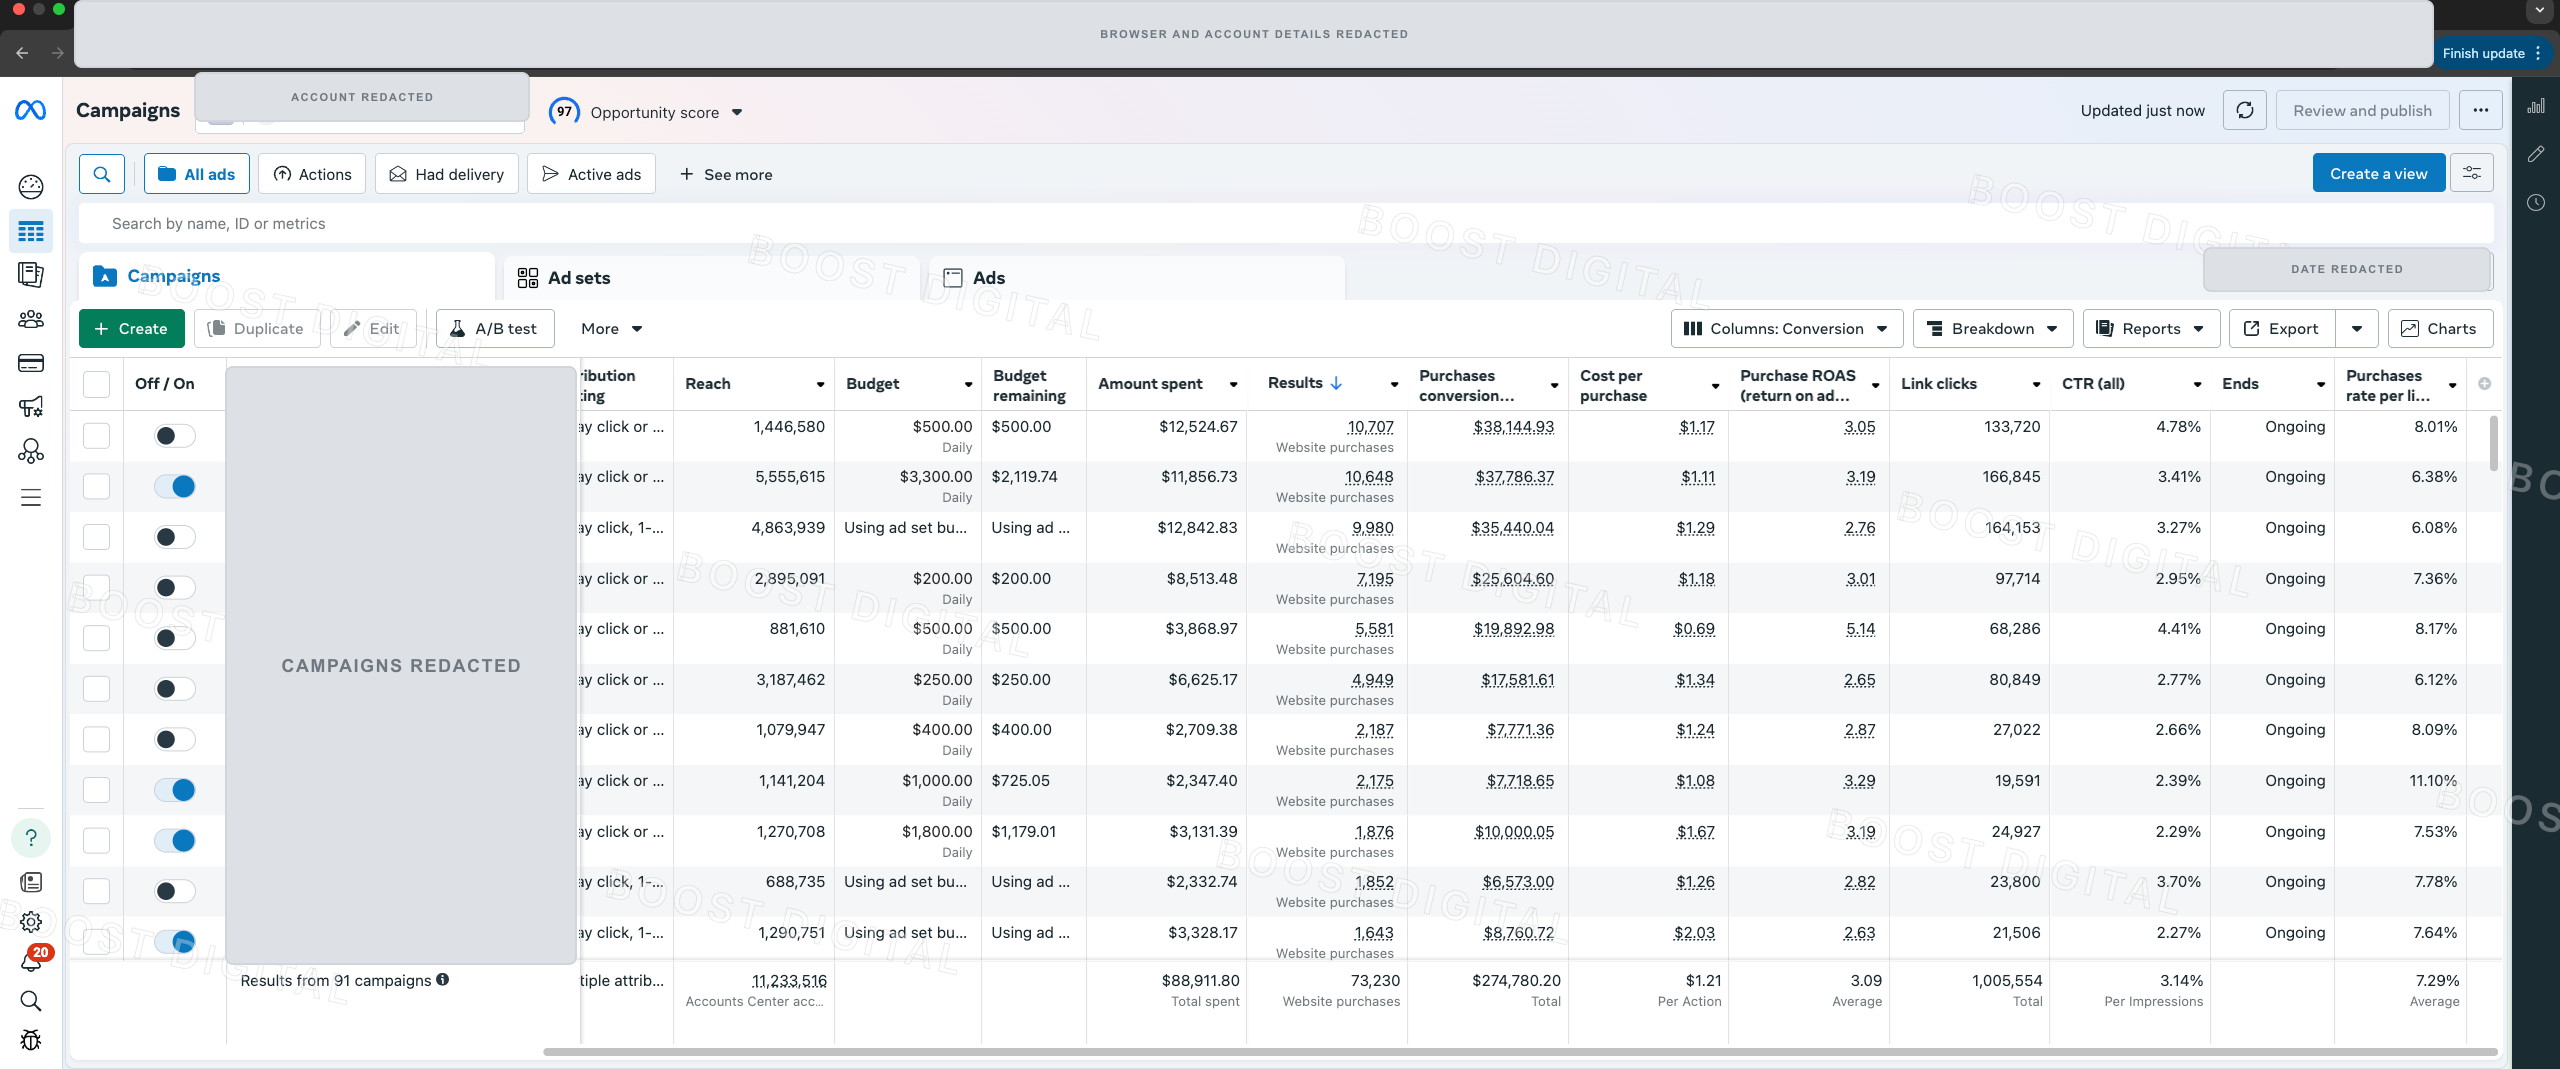Select Had delivery filter tab
Viewport: 2560px width, 1069px height.
click(447, 174)
